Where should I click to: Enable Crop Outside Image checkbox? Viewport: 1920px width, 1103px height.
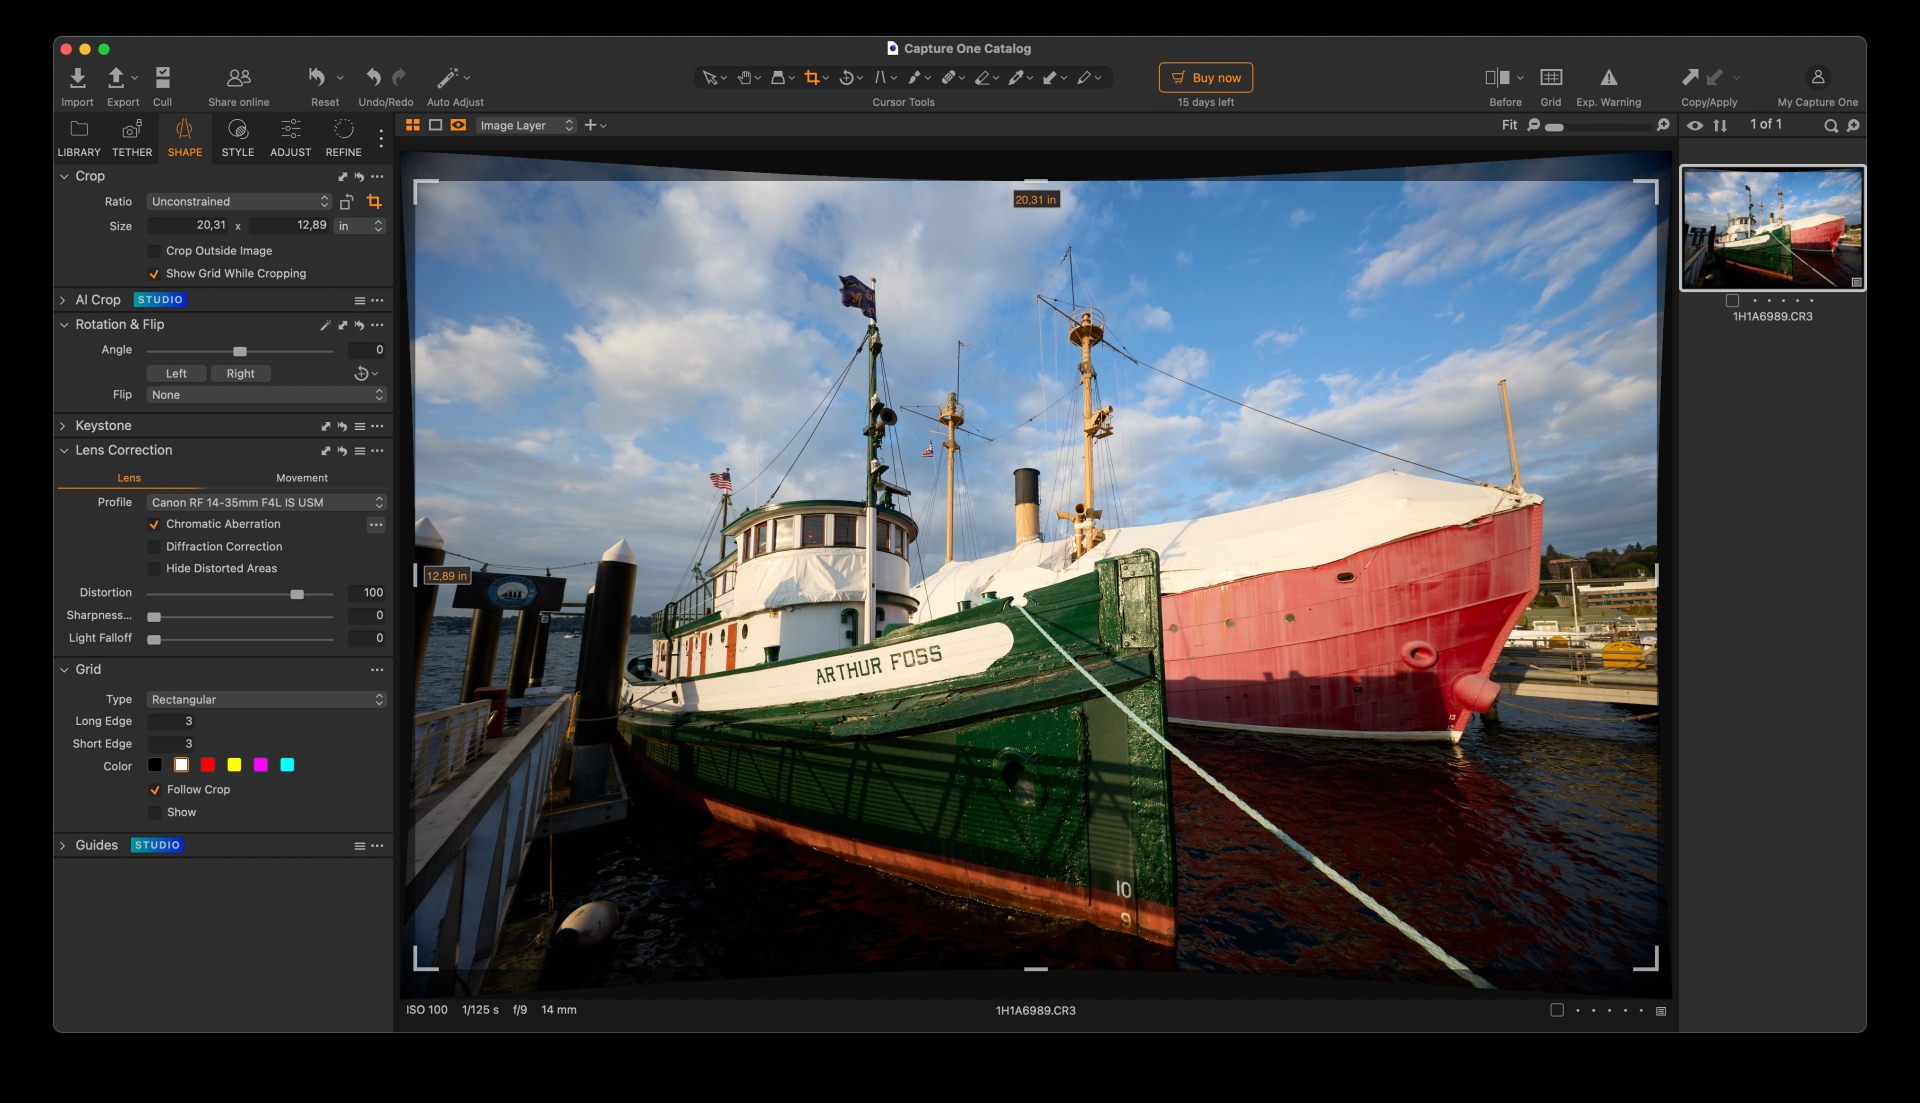(x=154, y=251)
